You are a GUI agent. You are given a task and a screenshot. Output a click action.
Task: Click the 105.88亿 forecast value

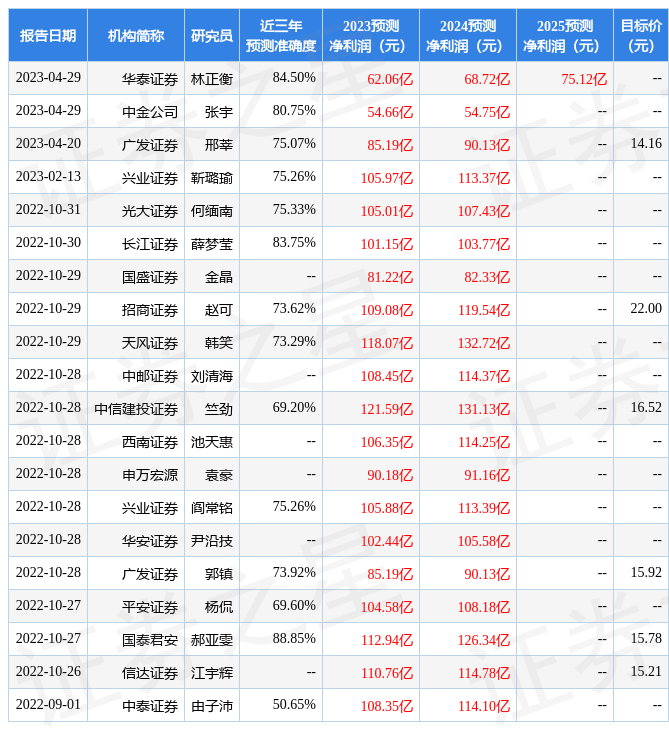click(x=387, y=508)
